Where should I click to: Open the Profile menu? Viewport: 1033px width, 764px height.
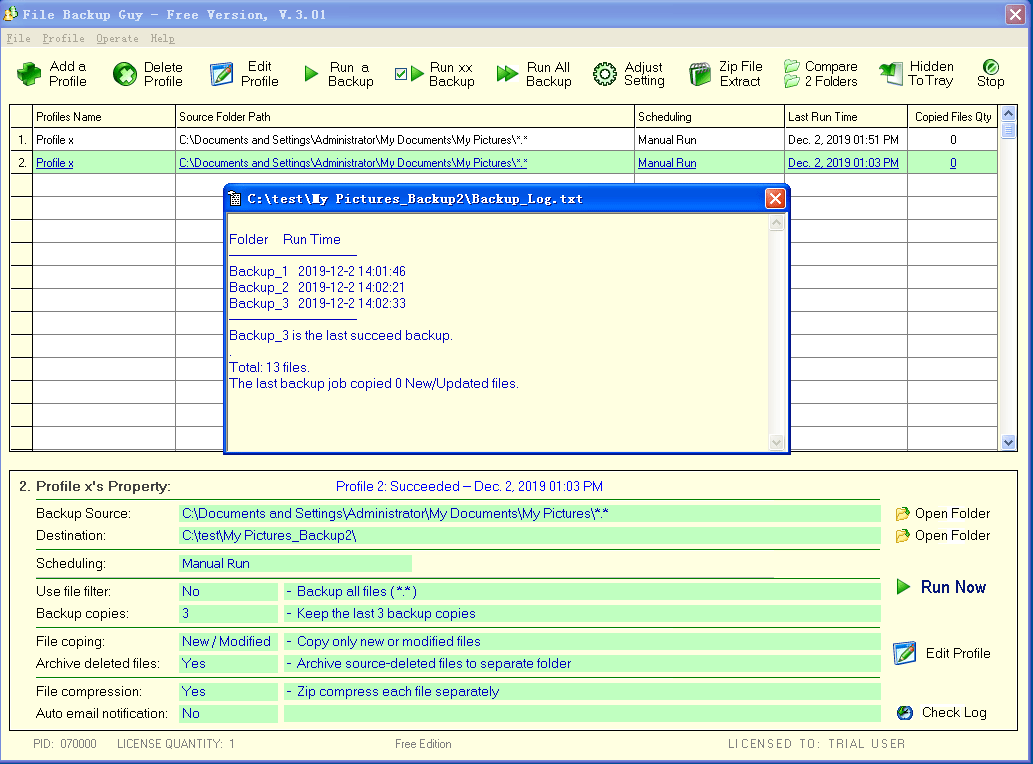(63, 38)
